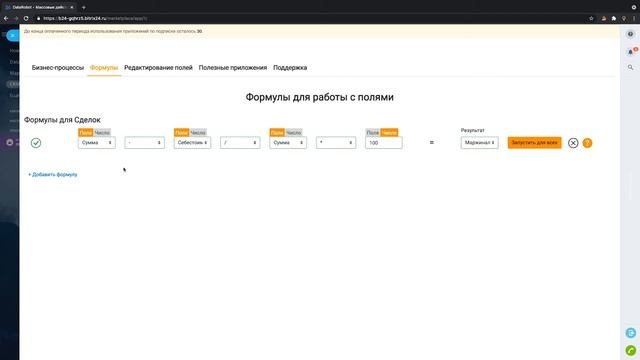Image resolution: width=640 pixels, height=360 pixels.
Task: Open the browser extensions puzzle icon
Action: (613, 18)
